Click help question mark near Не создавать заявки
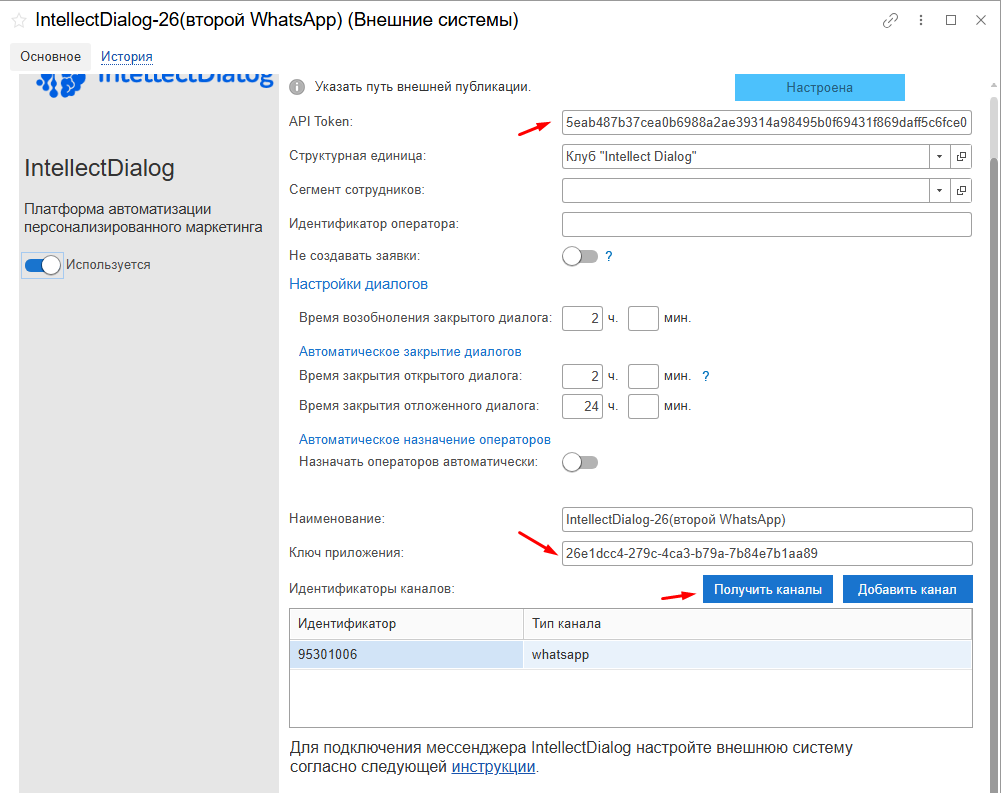 pyautogui.click(x=608, y=256)
